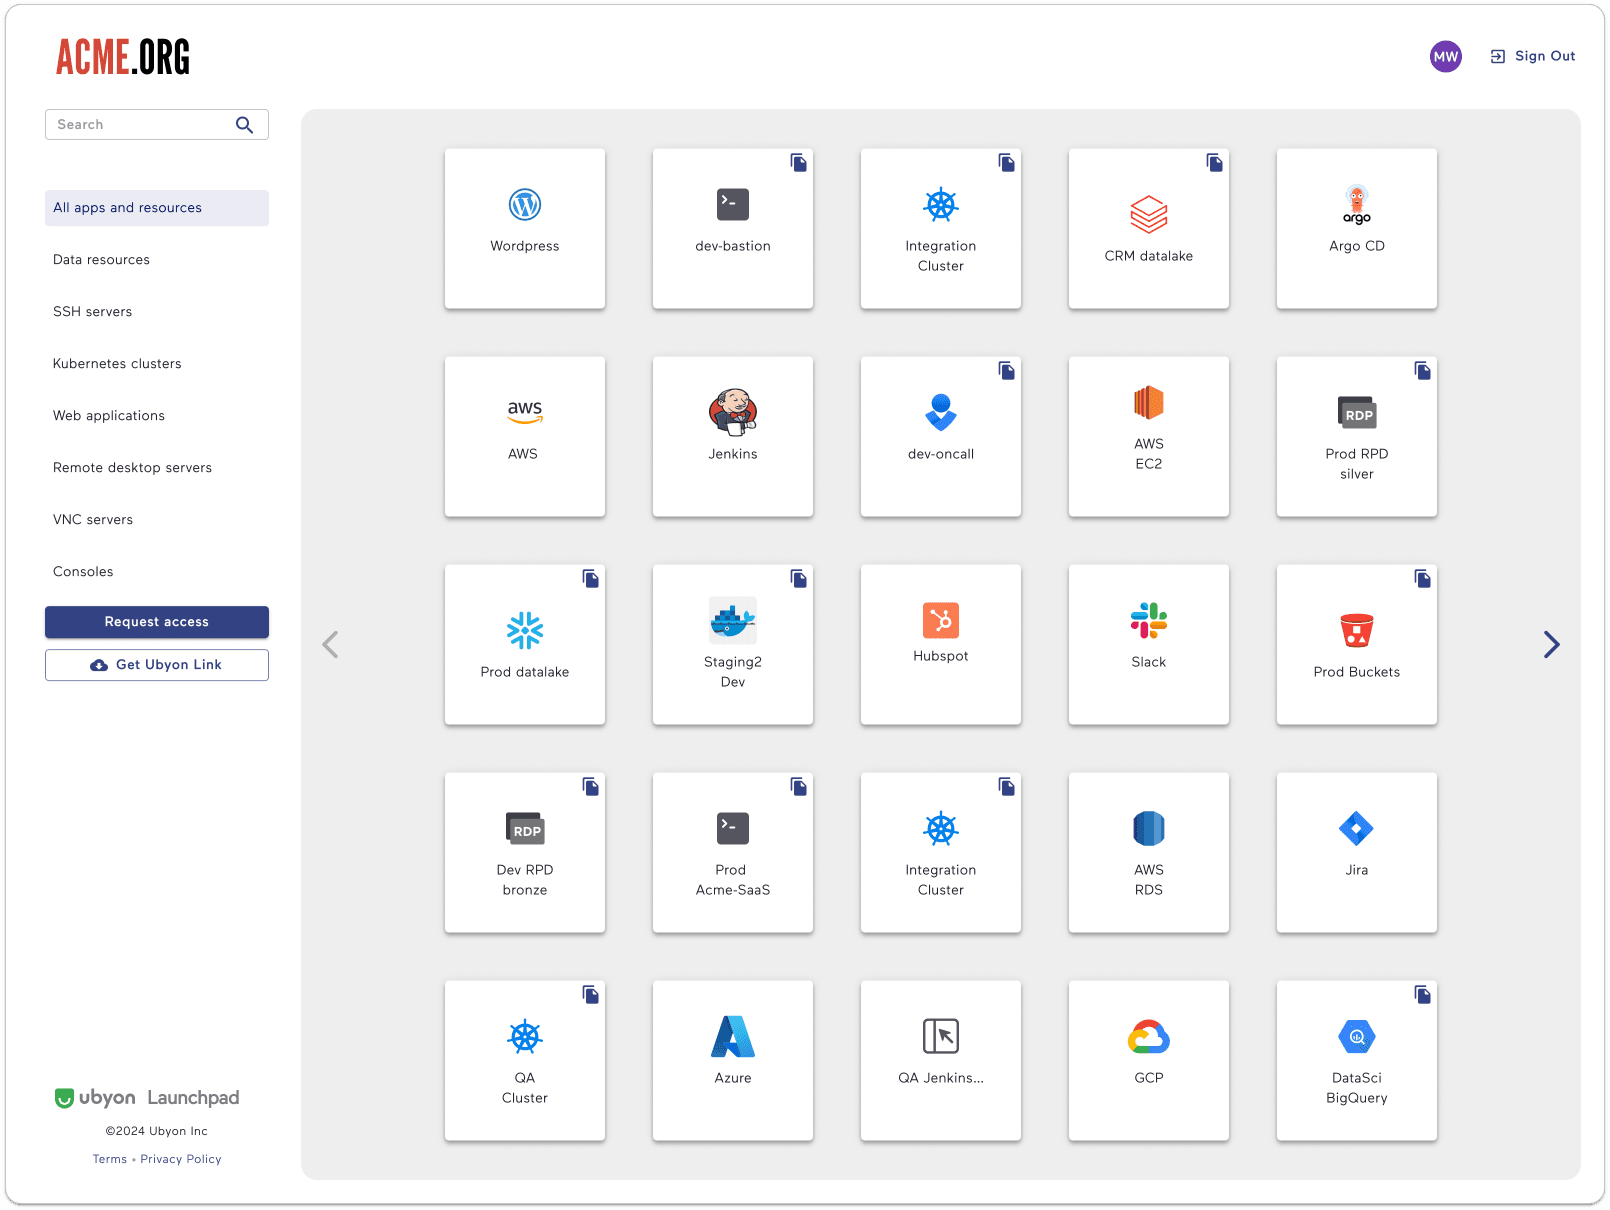Click the copy icon on Prod Buckets tile
1610x1210 pixels.
(x=1423, y=579)
